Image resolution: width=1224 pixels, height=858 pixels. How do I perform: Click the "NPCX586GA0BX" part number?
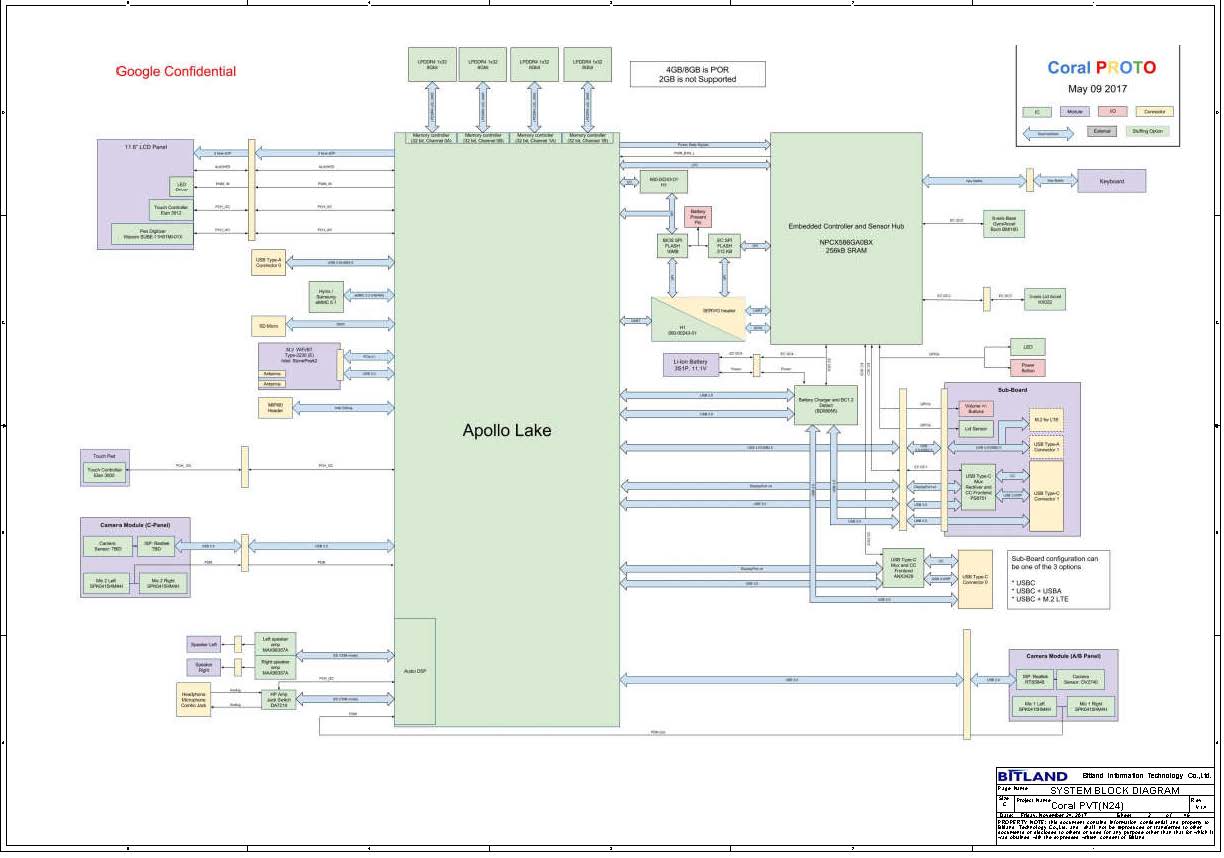(x=846, y=241)
